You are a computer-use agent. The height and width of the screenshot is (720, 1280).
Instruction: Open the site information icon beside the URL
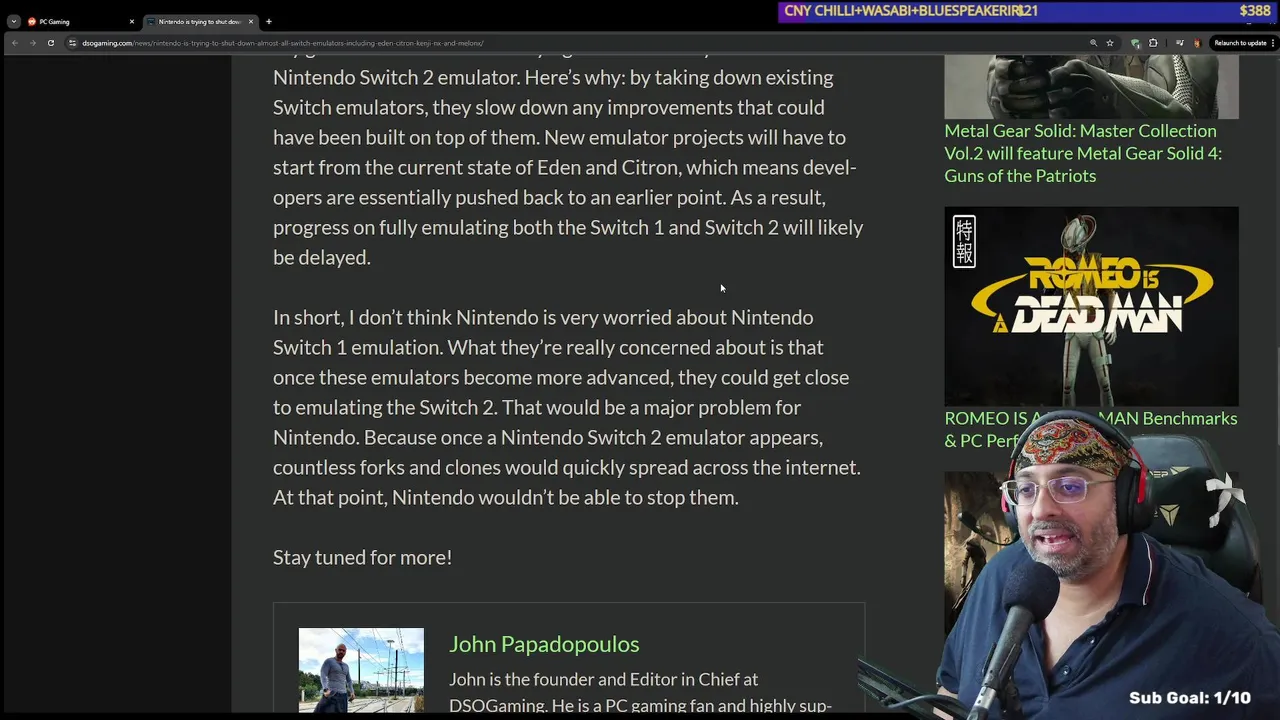72,43
